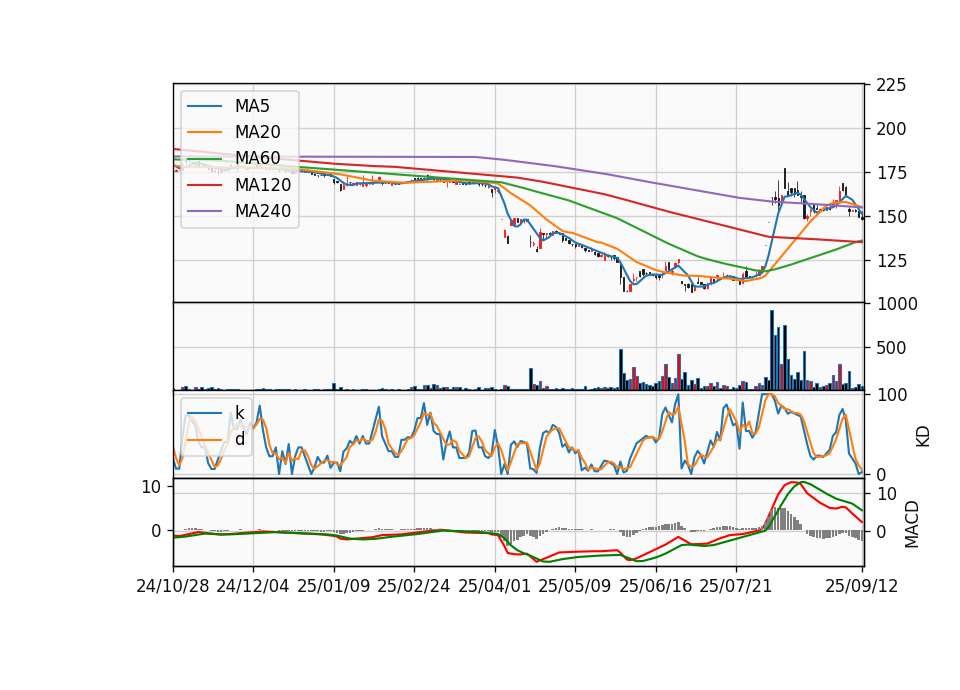Click the 150 price axis label
Viewport: 960px width, 690px height.
click(891, 217)
